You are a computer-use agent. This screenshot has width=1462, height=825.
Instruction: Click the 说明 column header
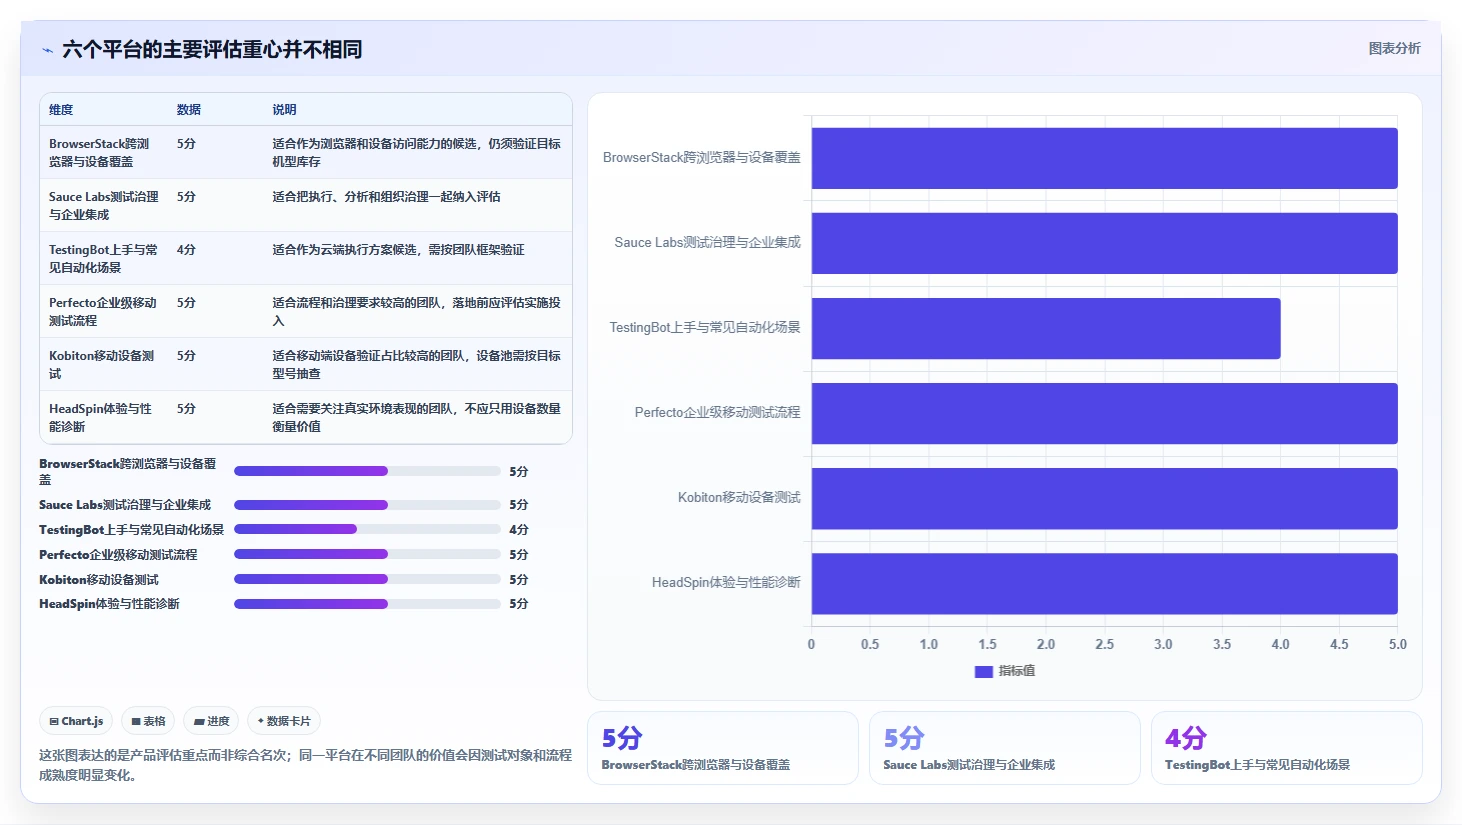(285, 110)
